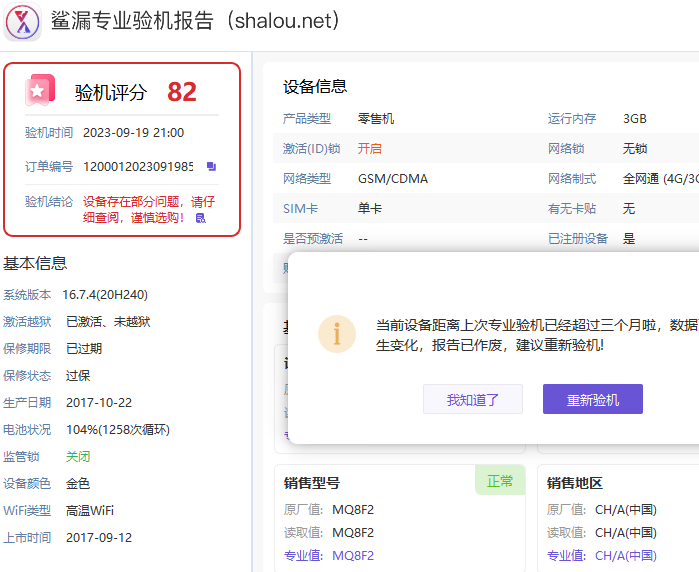This screenshot has width=699, height=572.
Task: Click the device color value 金色
Action: pyautogui.click(x=78, y=484)
